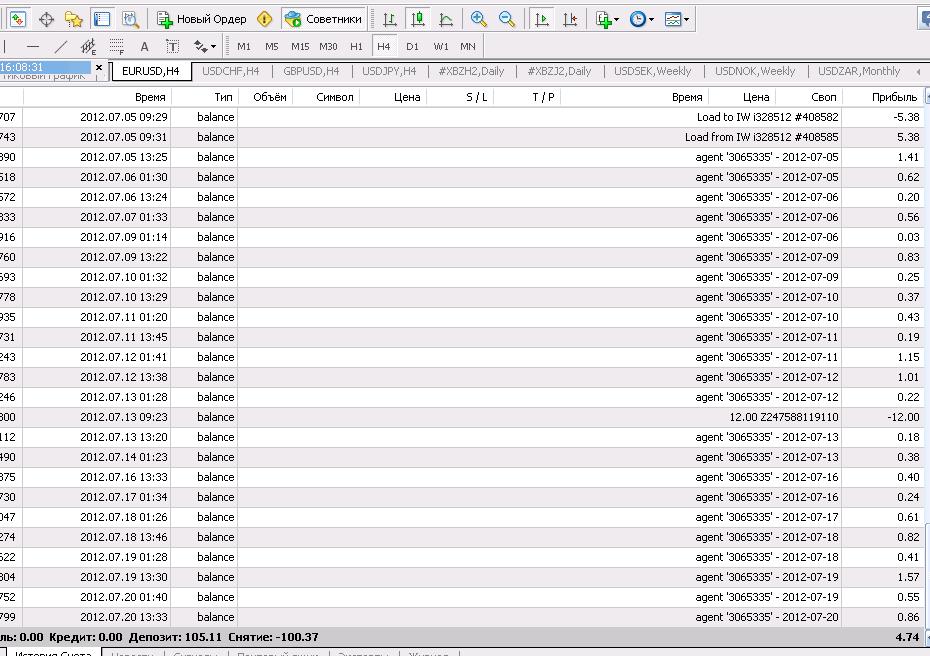Viewport: 930px width, 656px height.
Task: Select the horizontal line drawing tool
Action: coord(33,46)
